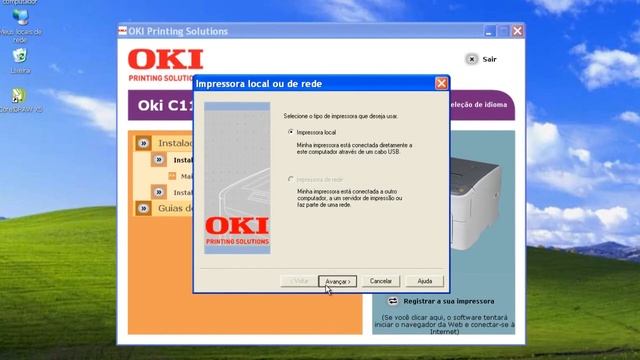Close the Impressora local ou de rede dialog
This screenshot has height=360, width=640.
coord(441,83)
